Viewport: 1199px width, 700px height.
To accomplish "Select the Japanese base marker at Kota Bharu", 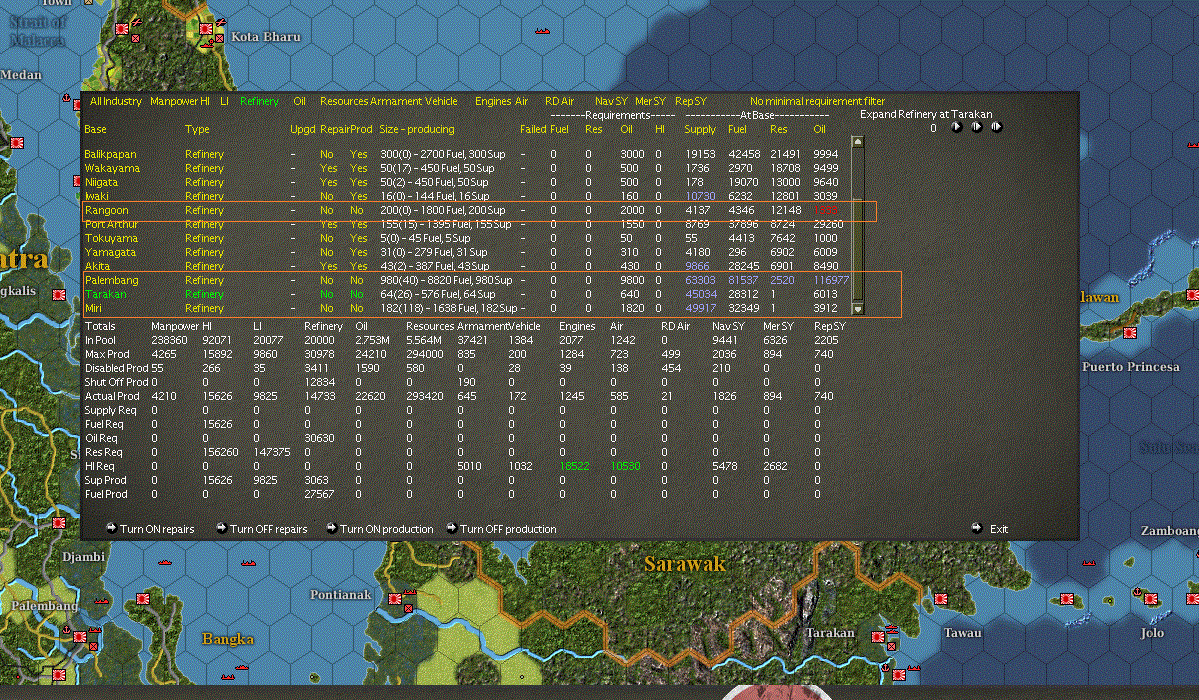I will [206, 29].
